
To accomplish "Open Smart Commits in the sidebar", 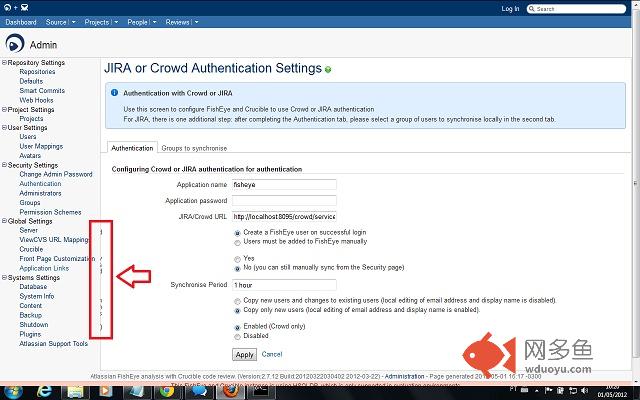I will [42, 91].
